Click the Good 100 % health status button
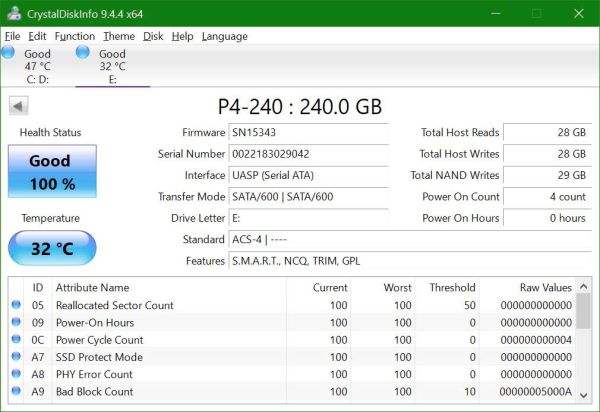 tap(52, 171)
